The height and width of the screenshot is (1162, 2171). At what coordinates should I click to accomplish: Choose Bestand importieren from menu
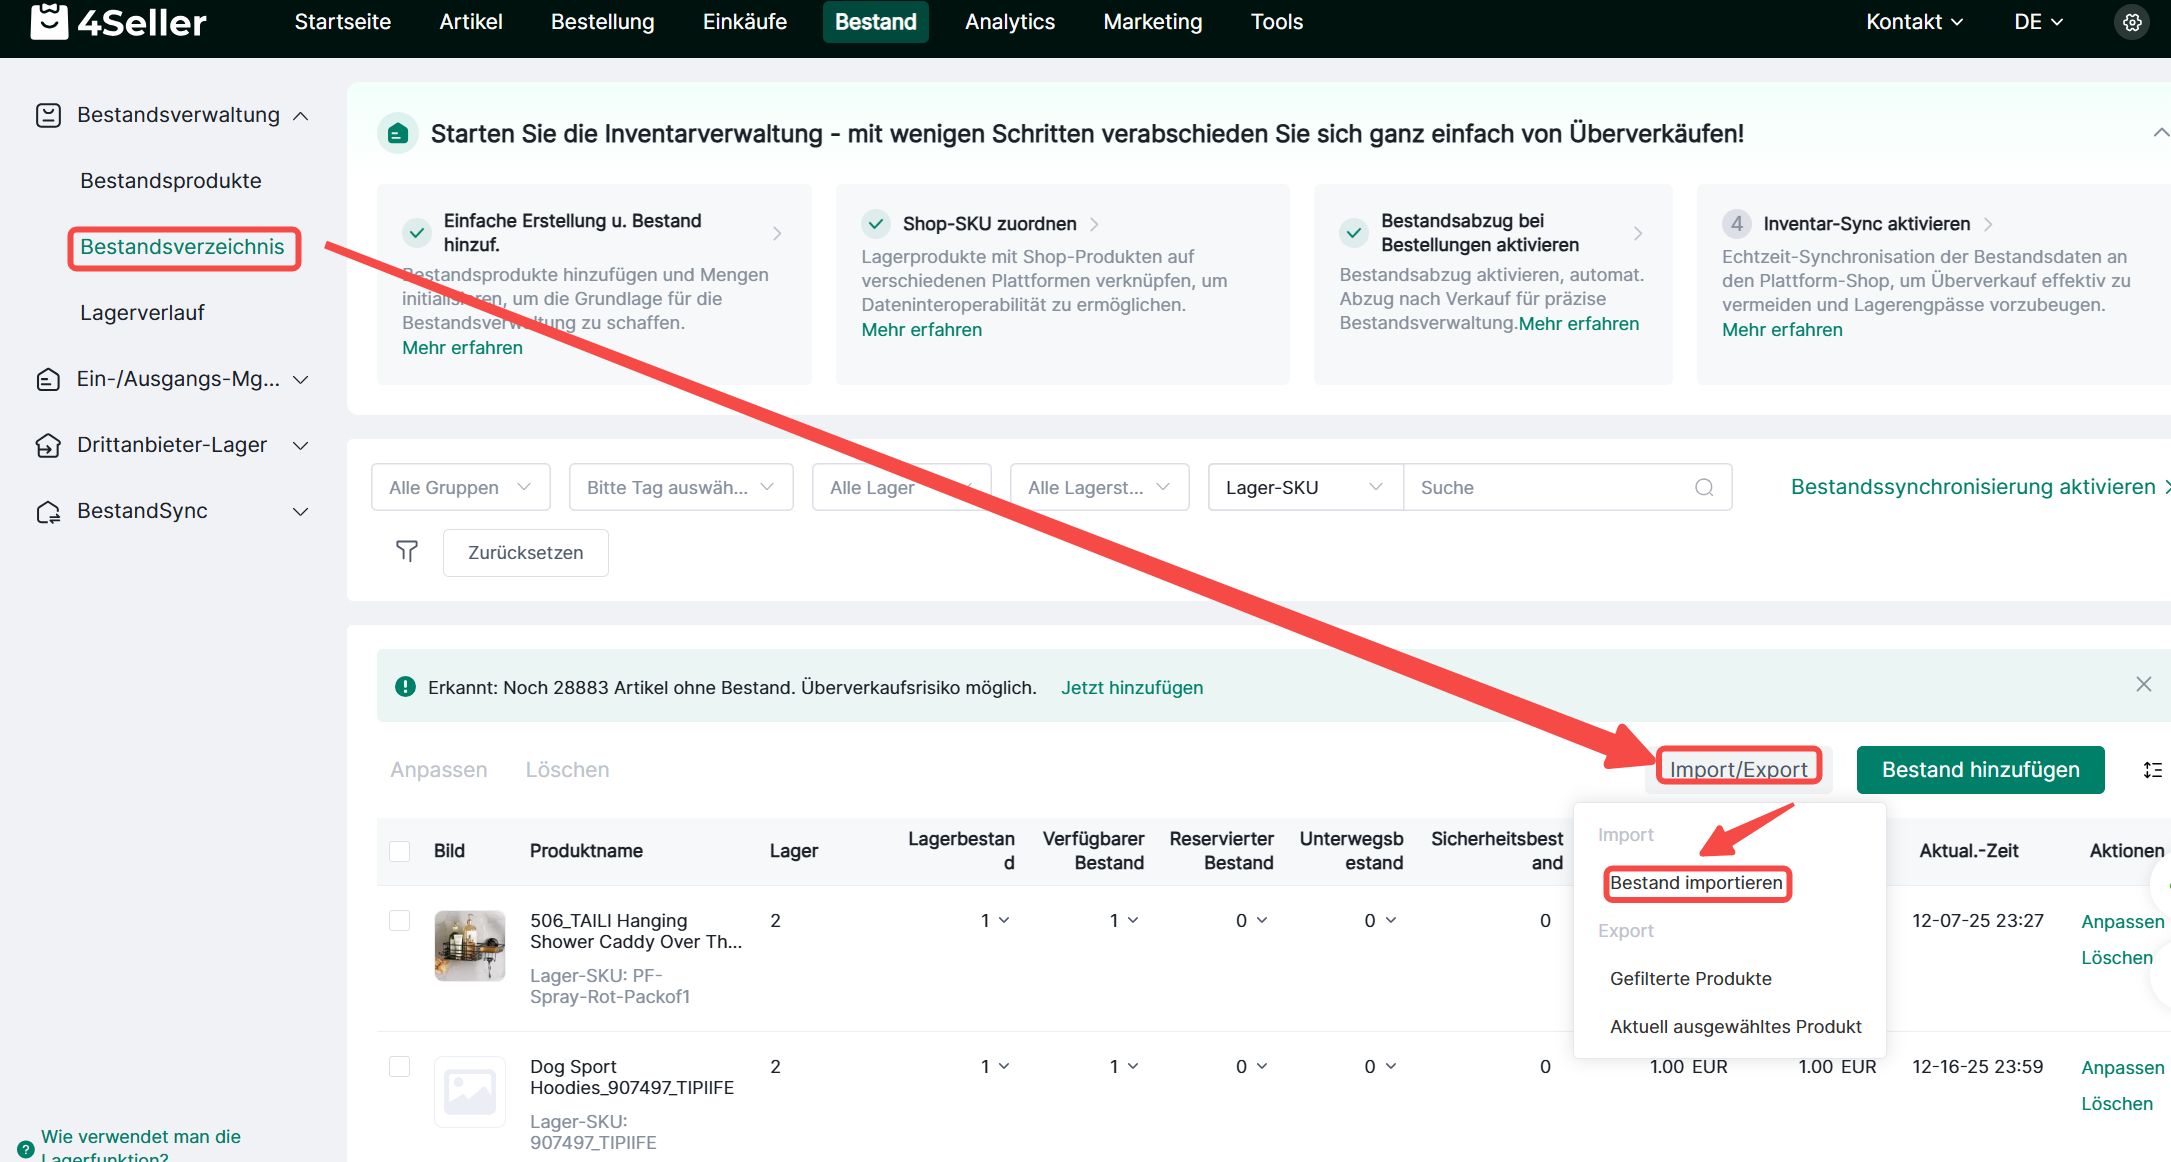(x=1696, y=883)
